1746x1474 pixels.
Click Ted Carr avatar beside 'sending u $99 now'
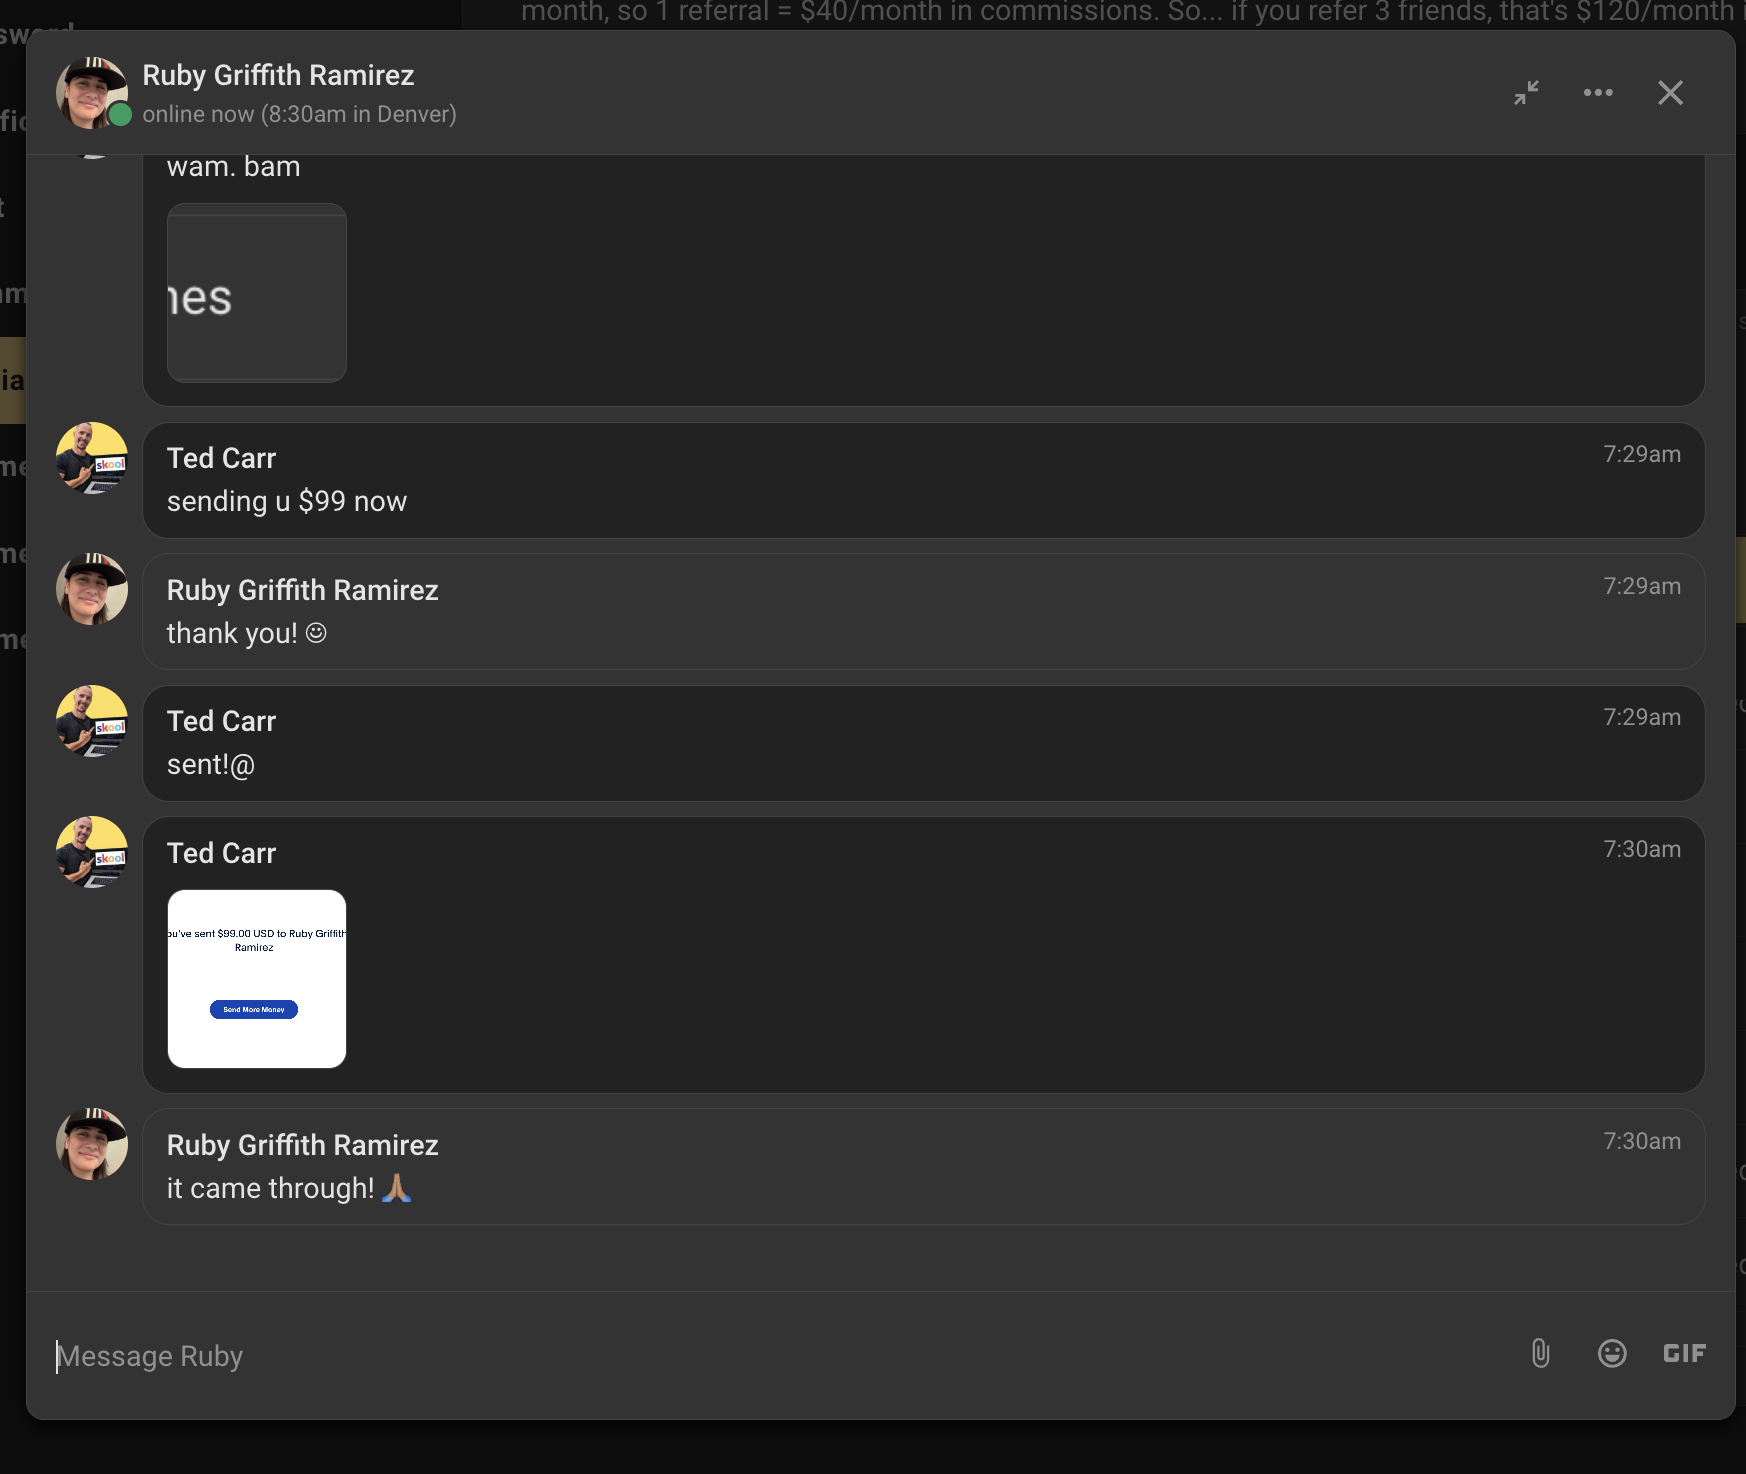[x=92, y=458]
